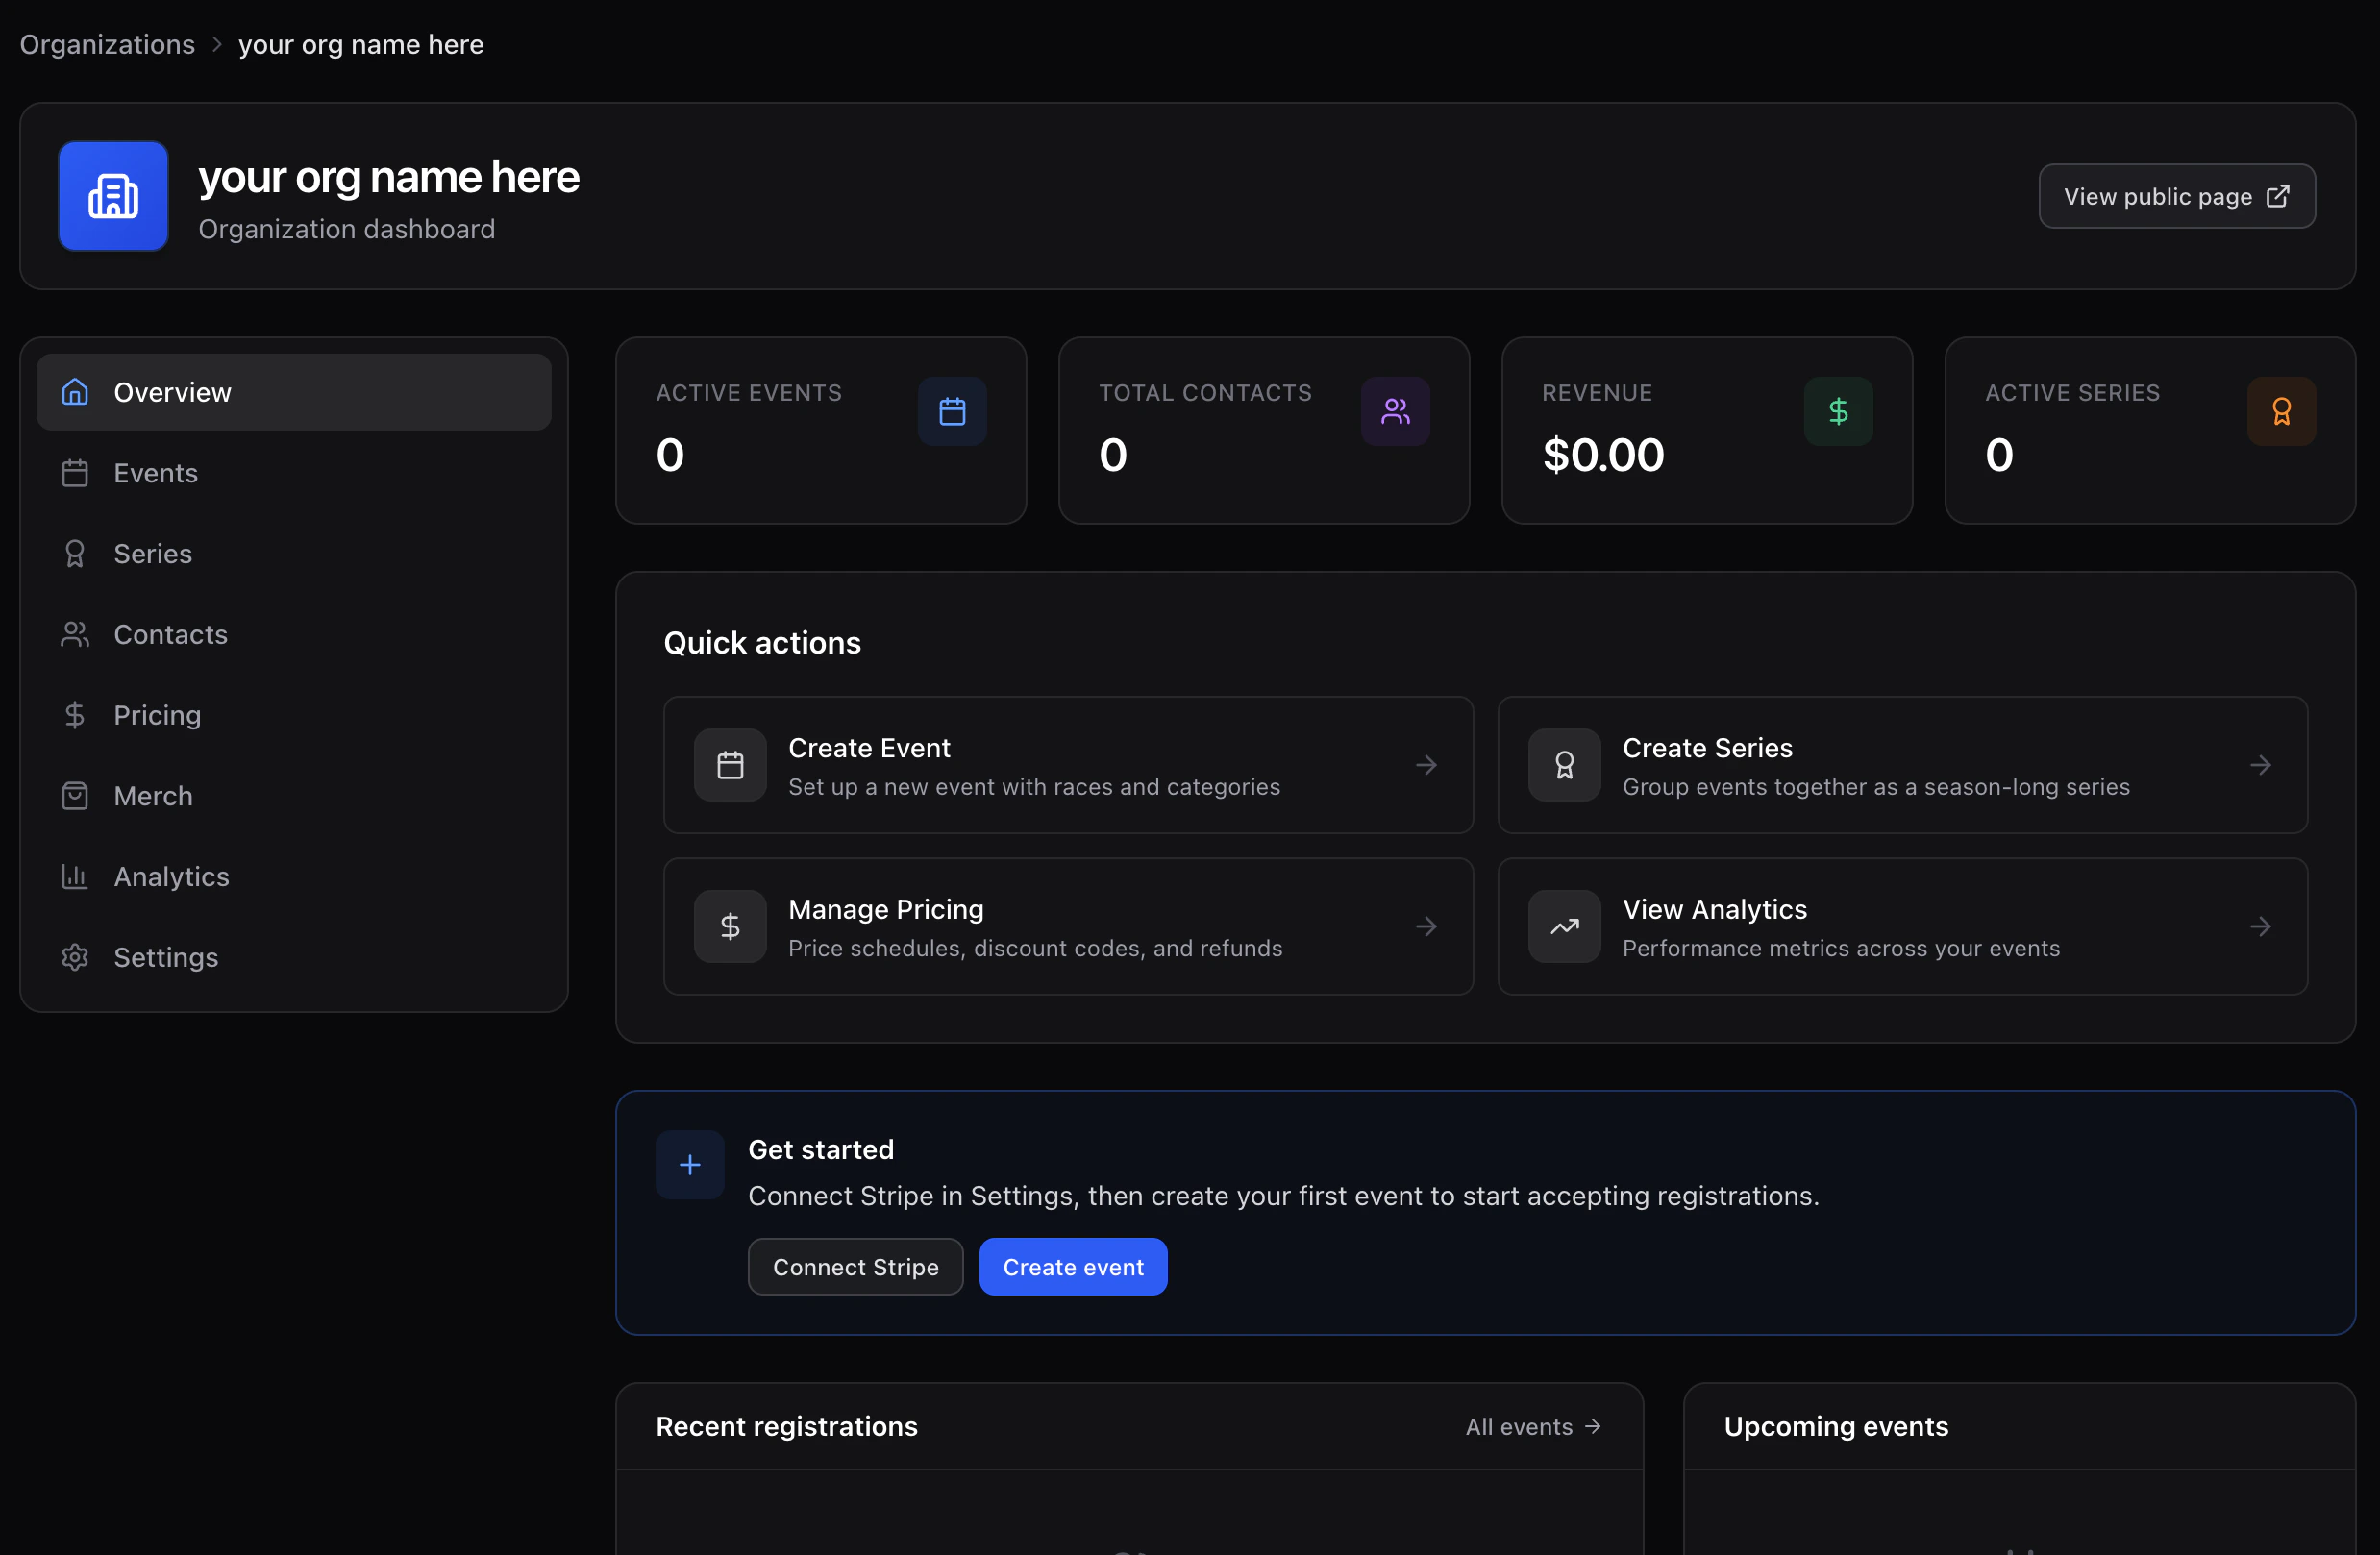Click the plus icon in Get started banner
Image resolution: width=2380 pixels, height=1555 pixels.
point(690,1165)
